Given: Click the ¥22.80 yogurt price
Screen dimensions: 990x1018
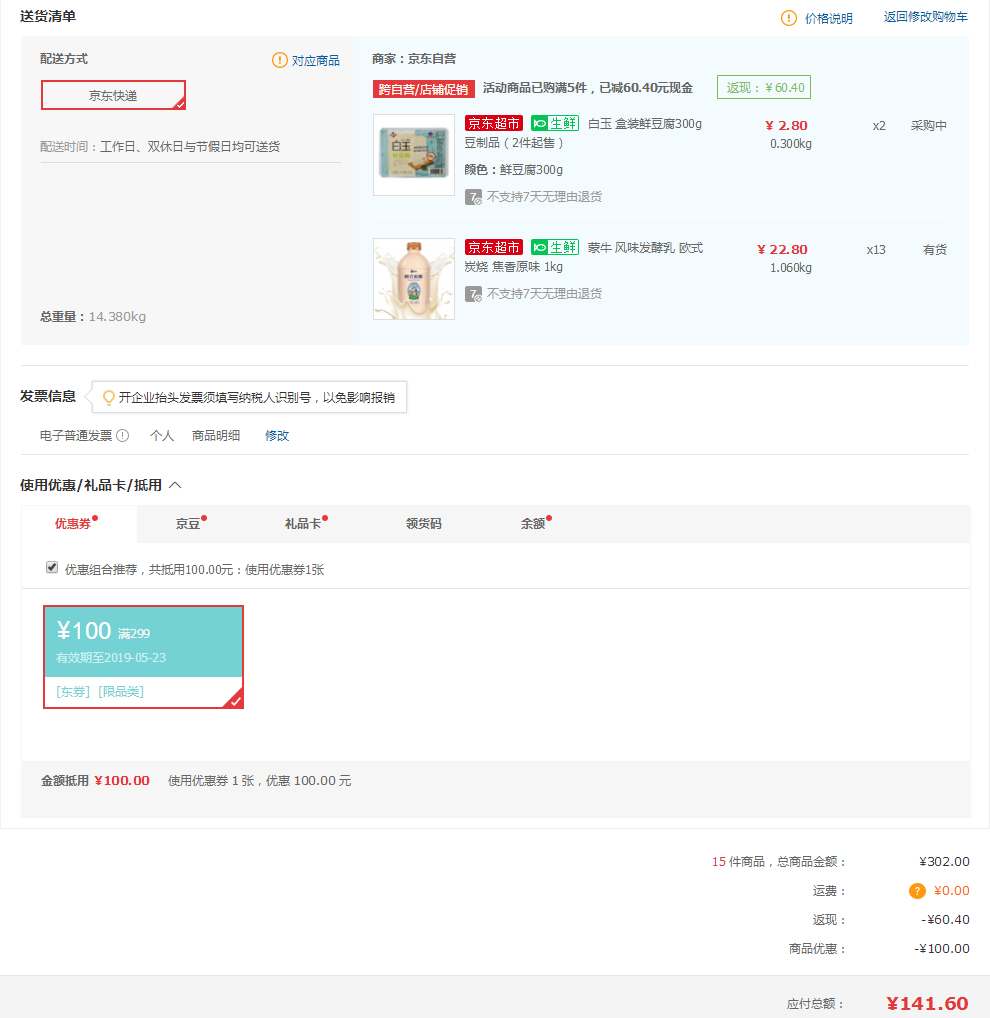Looking at the screenshot, I should [x=782, y=250].
